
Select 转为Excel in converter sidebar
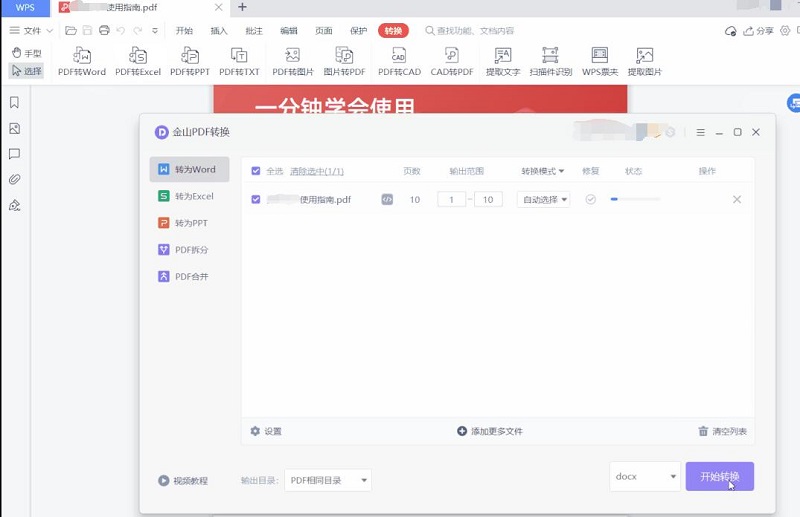tap(189, 196)
